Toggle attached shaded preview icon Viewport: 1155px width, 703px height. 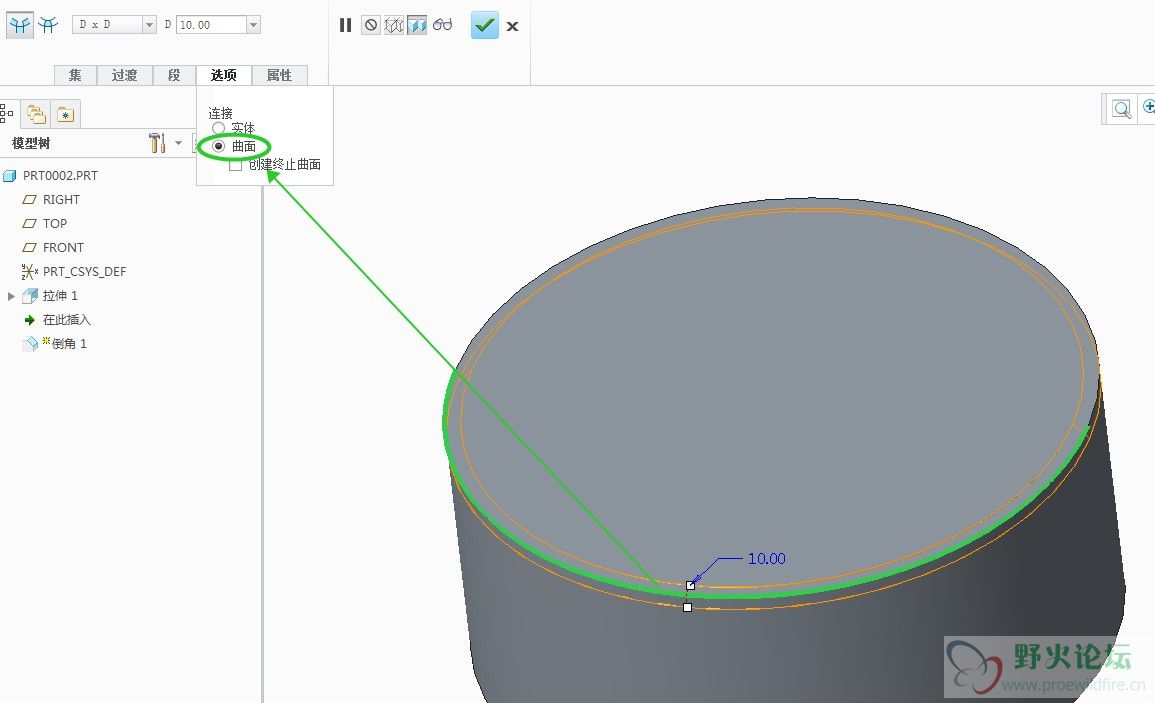[x=417, y=25]
